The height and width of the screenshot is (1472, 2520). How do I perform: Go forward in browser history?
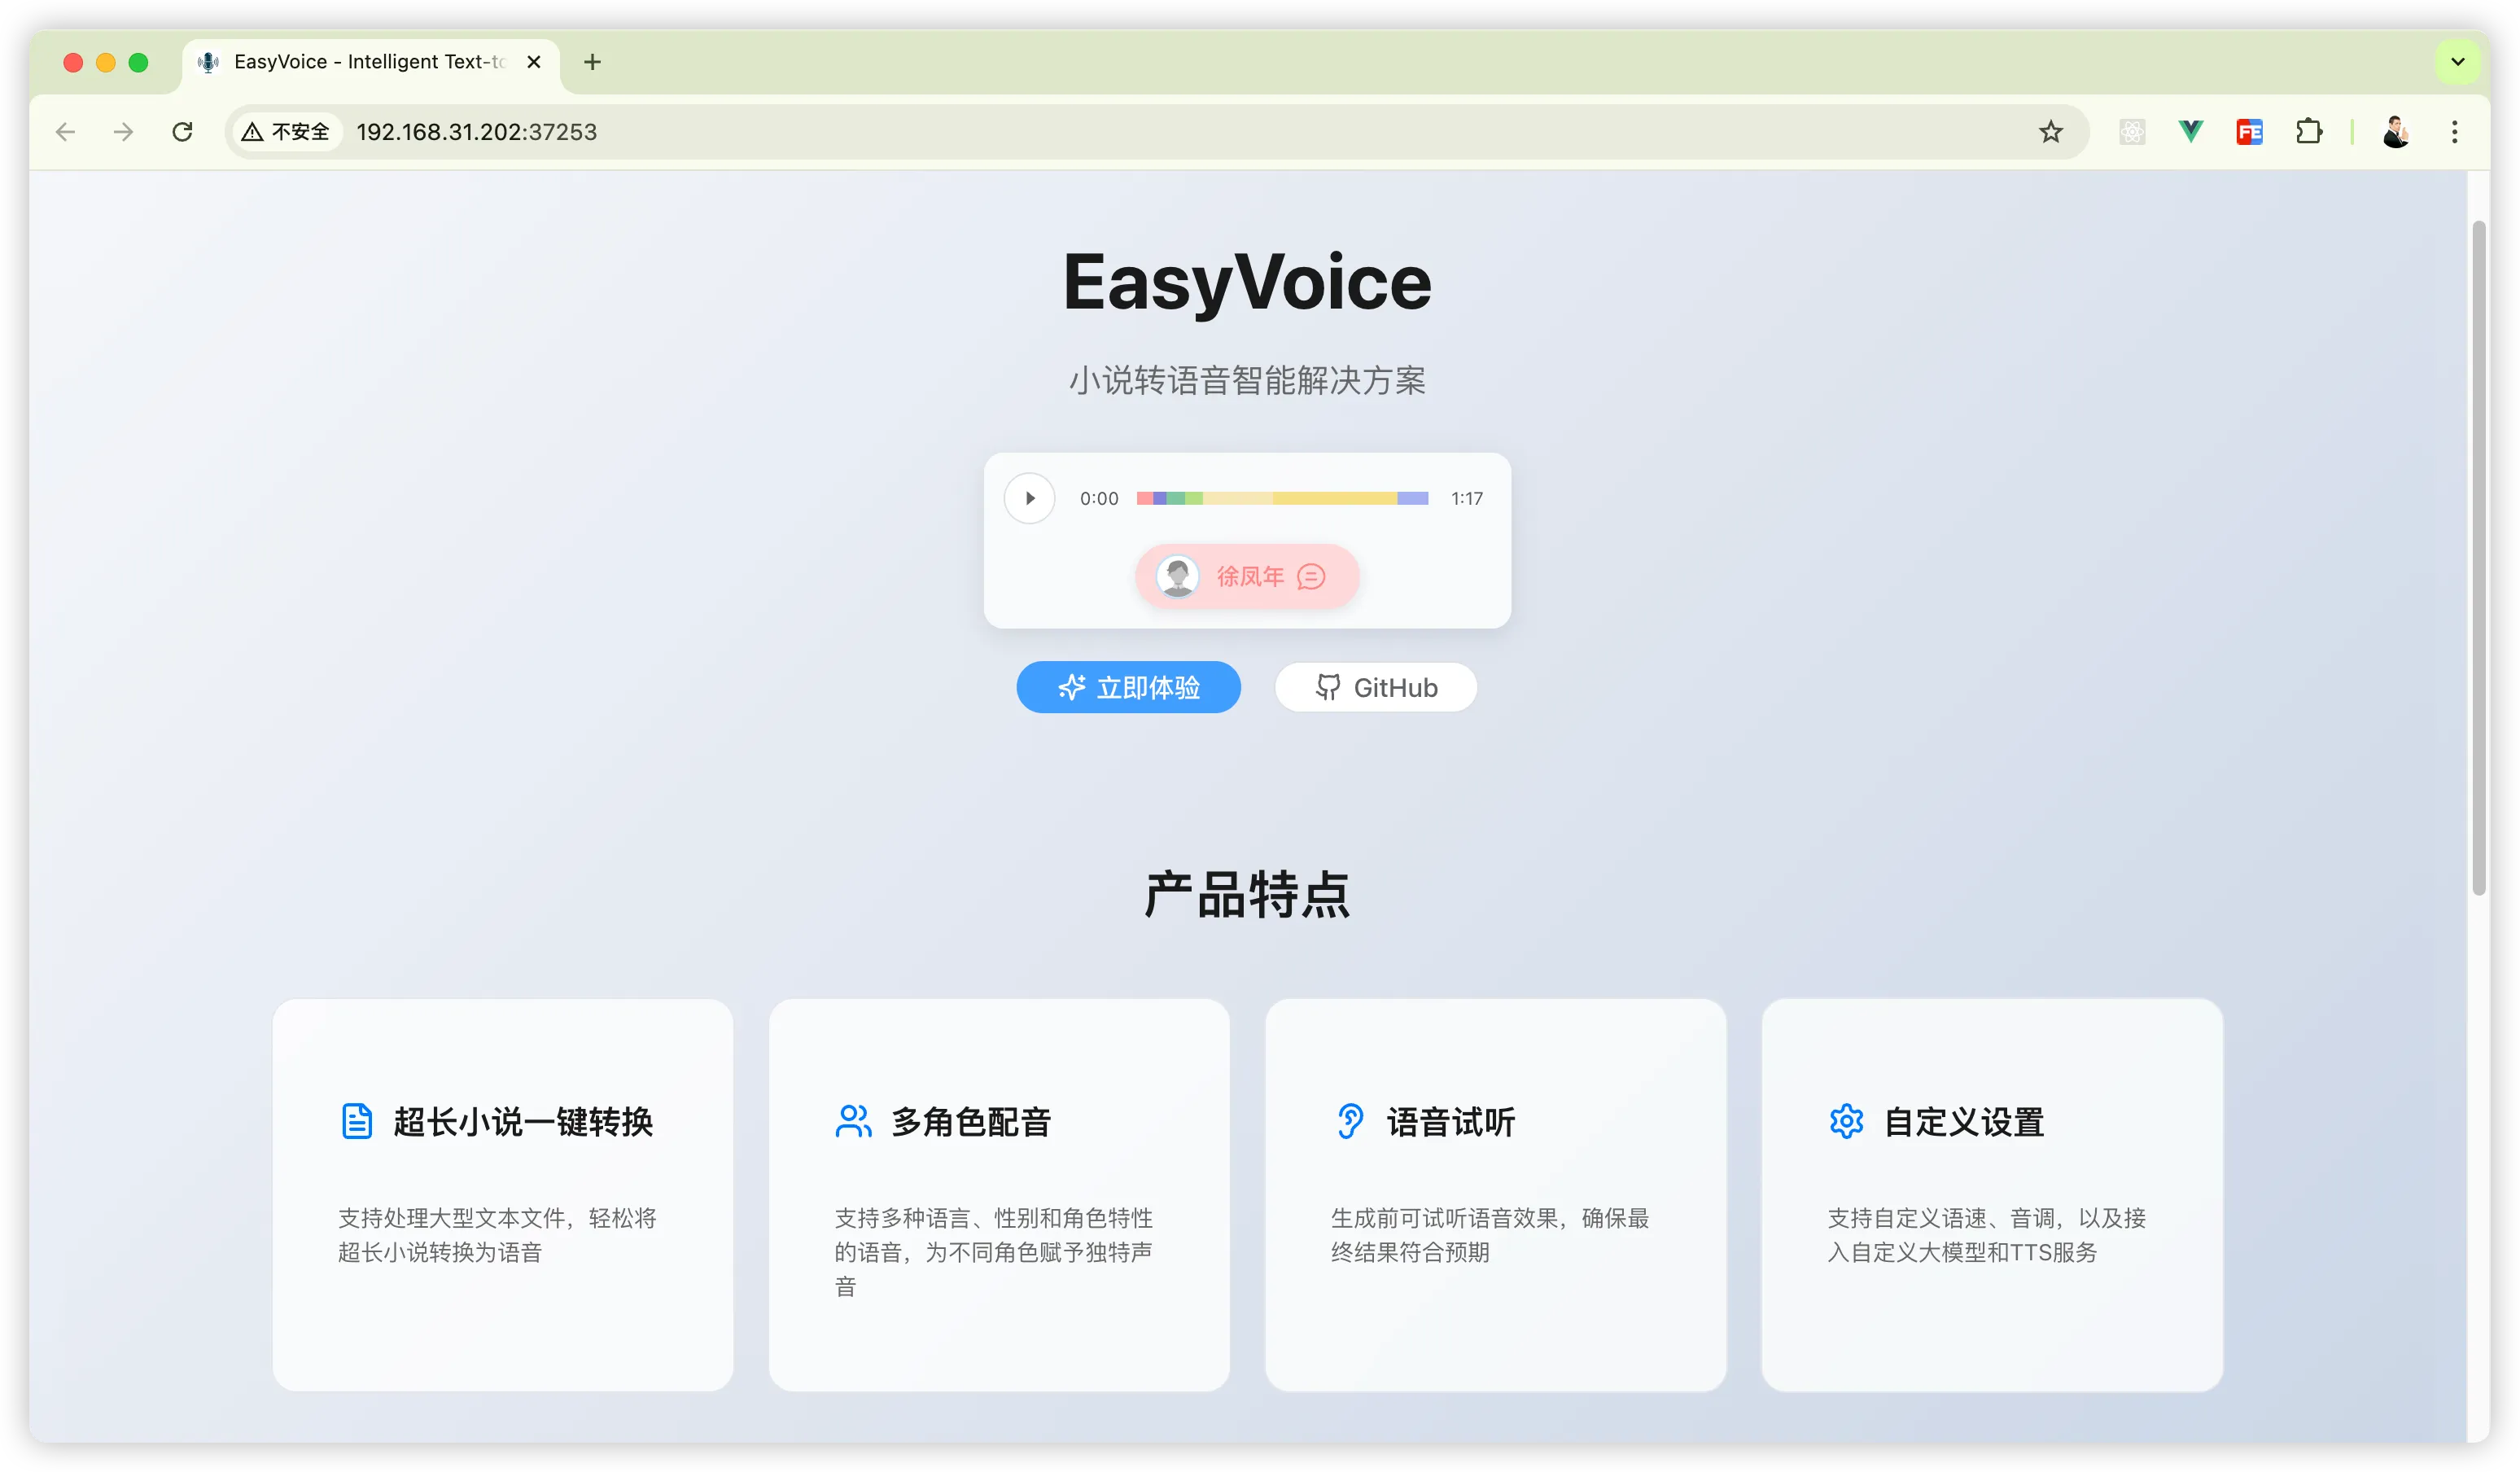pyautogui.click(x=124, y=132)
